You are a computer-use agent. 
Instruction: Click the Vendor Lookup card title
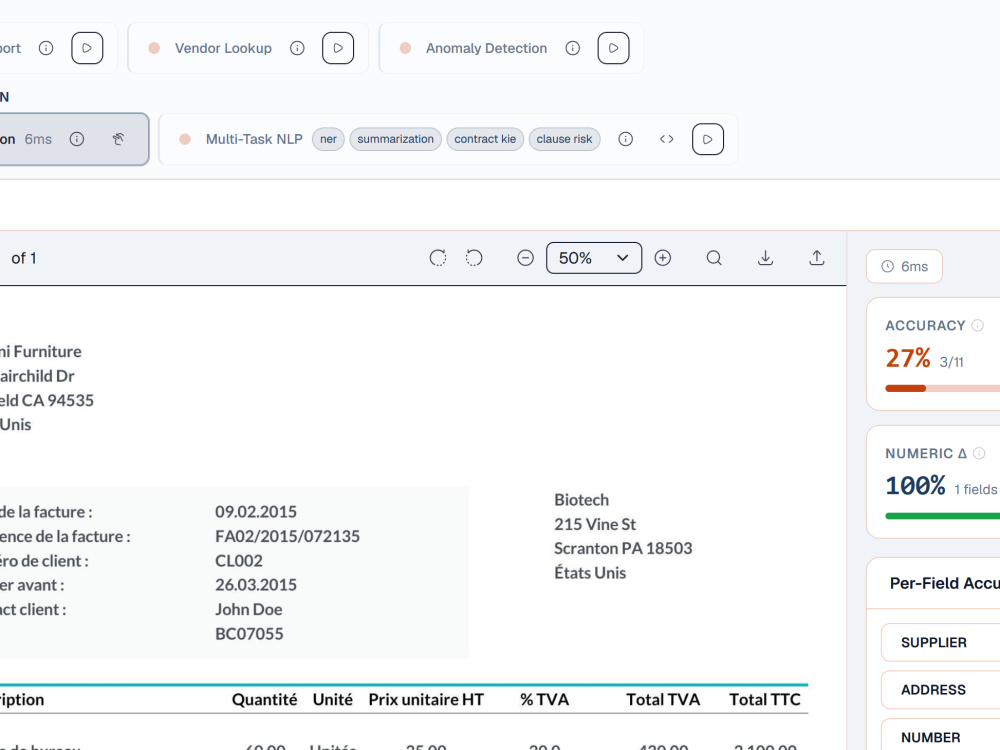(223, 48)
